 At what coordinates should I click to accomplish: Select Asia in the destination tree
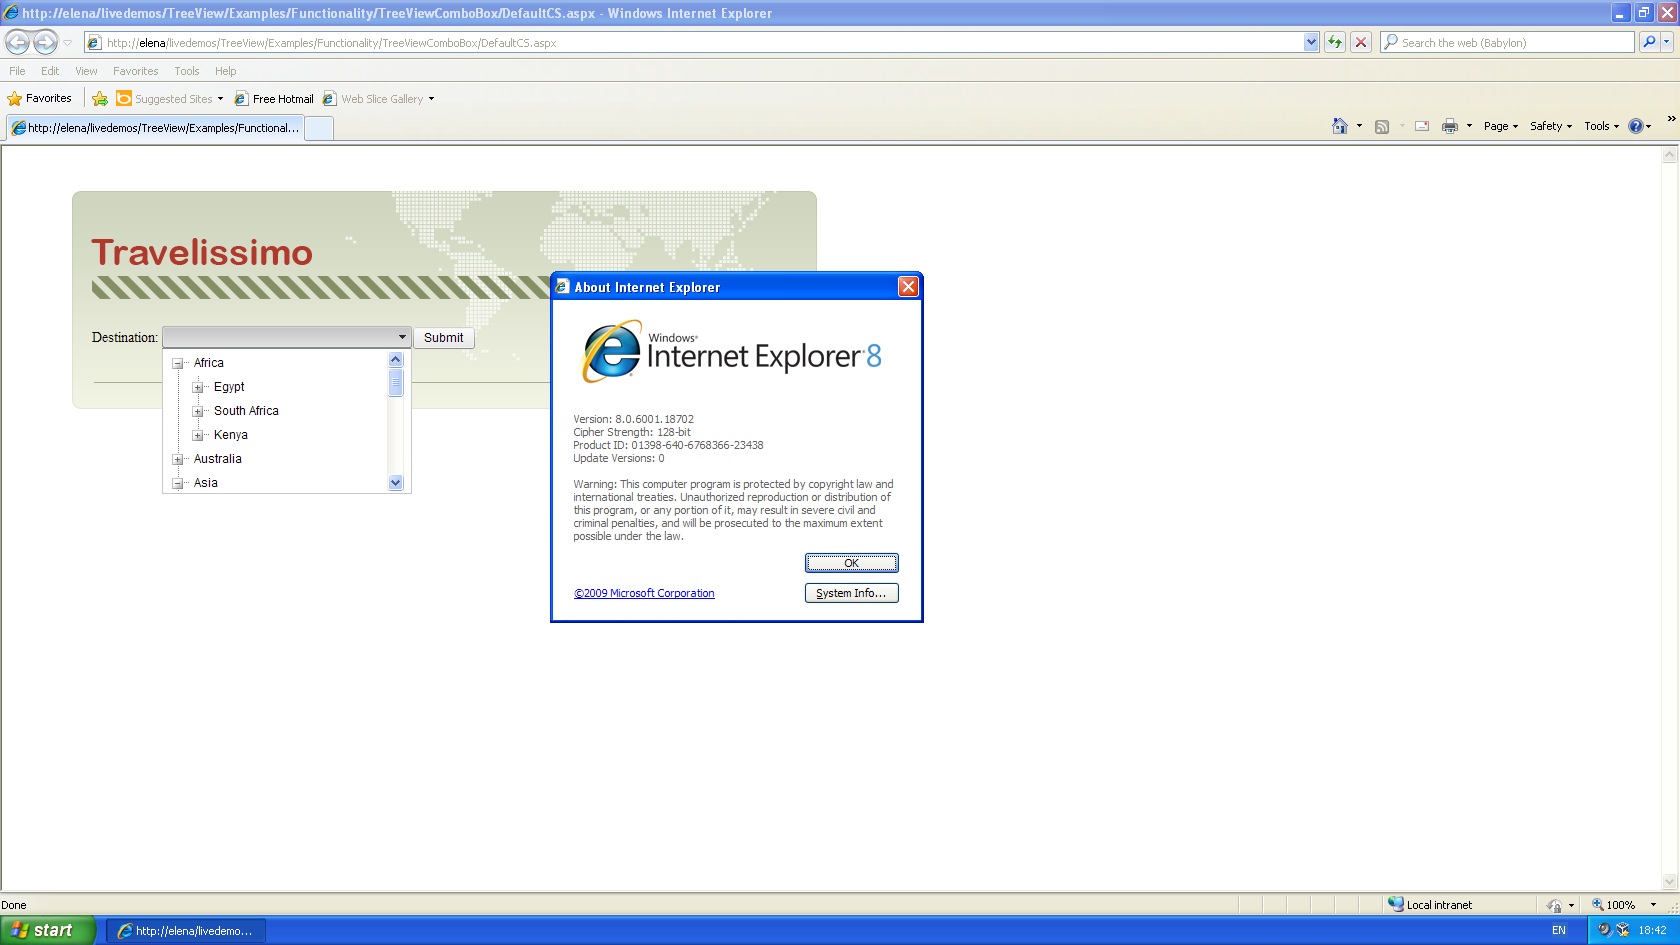coord(206,483)
